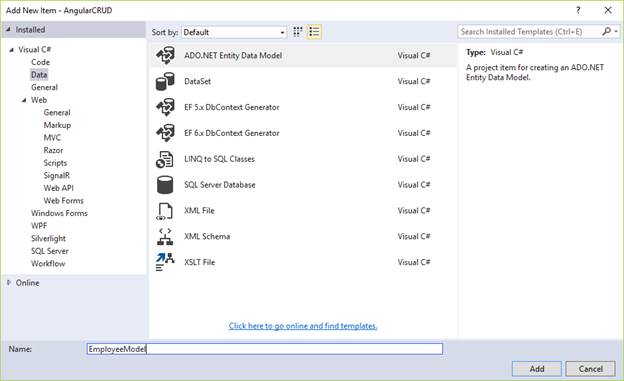The height and width of the screenshot is (381, 624).
Task: Open the help question mark button
Action: [578, 10]
